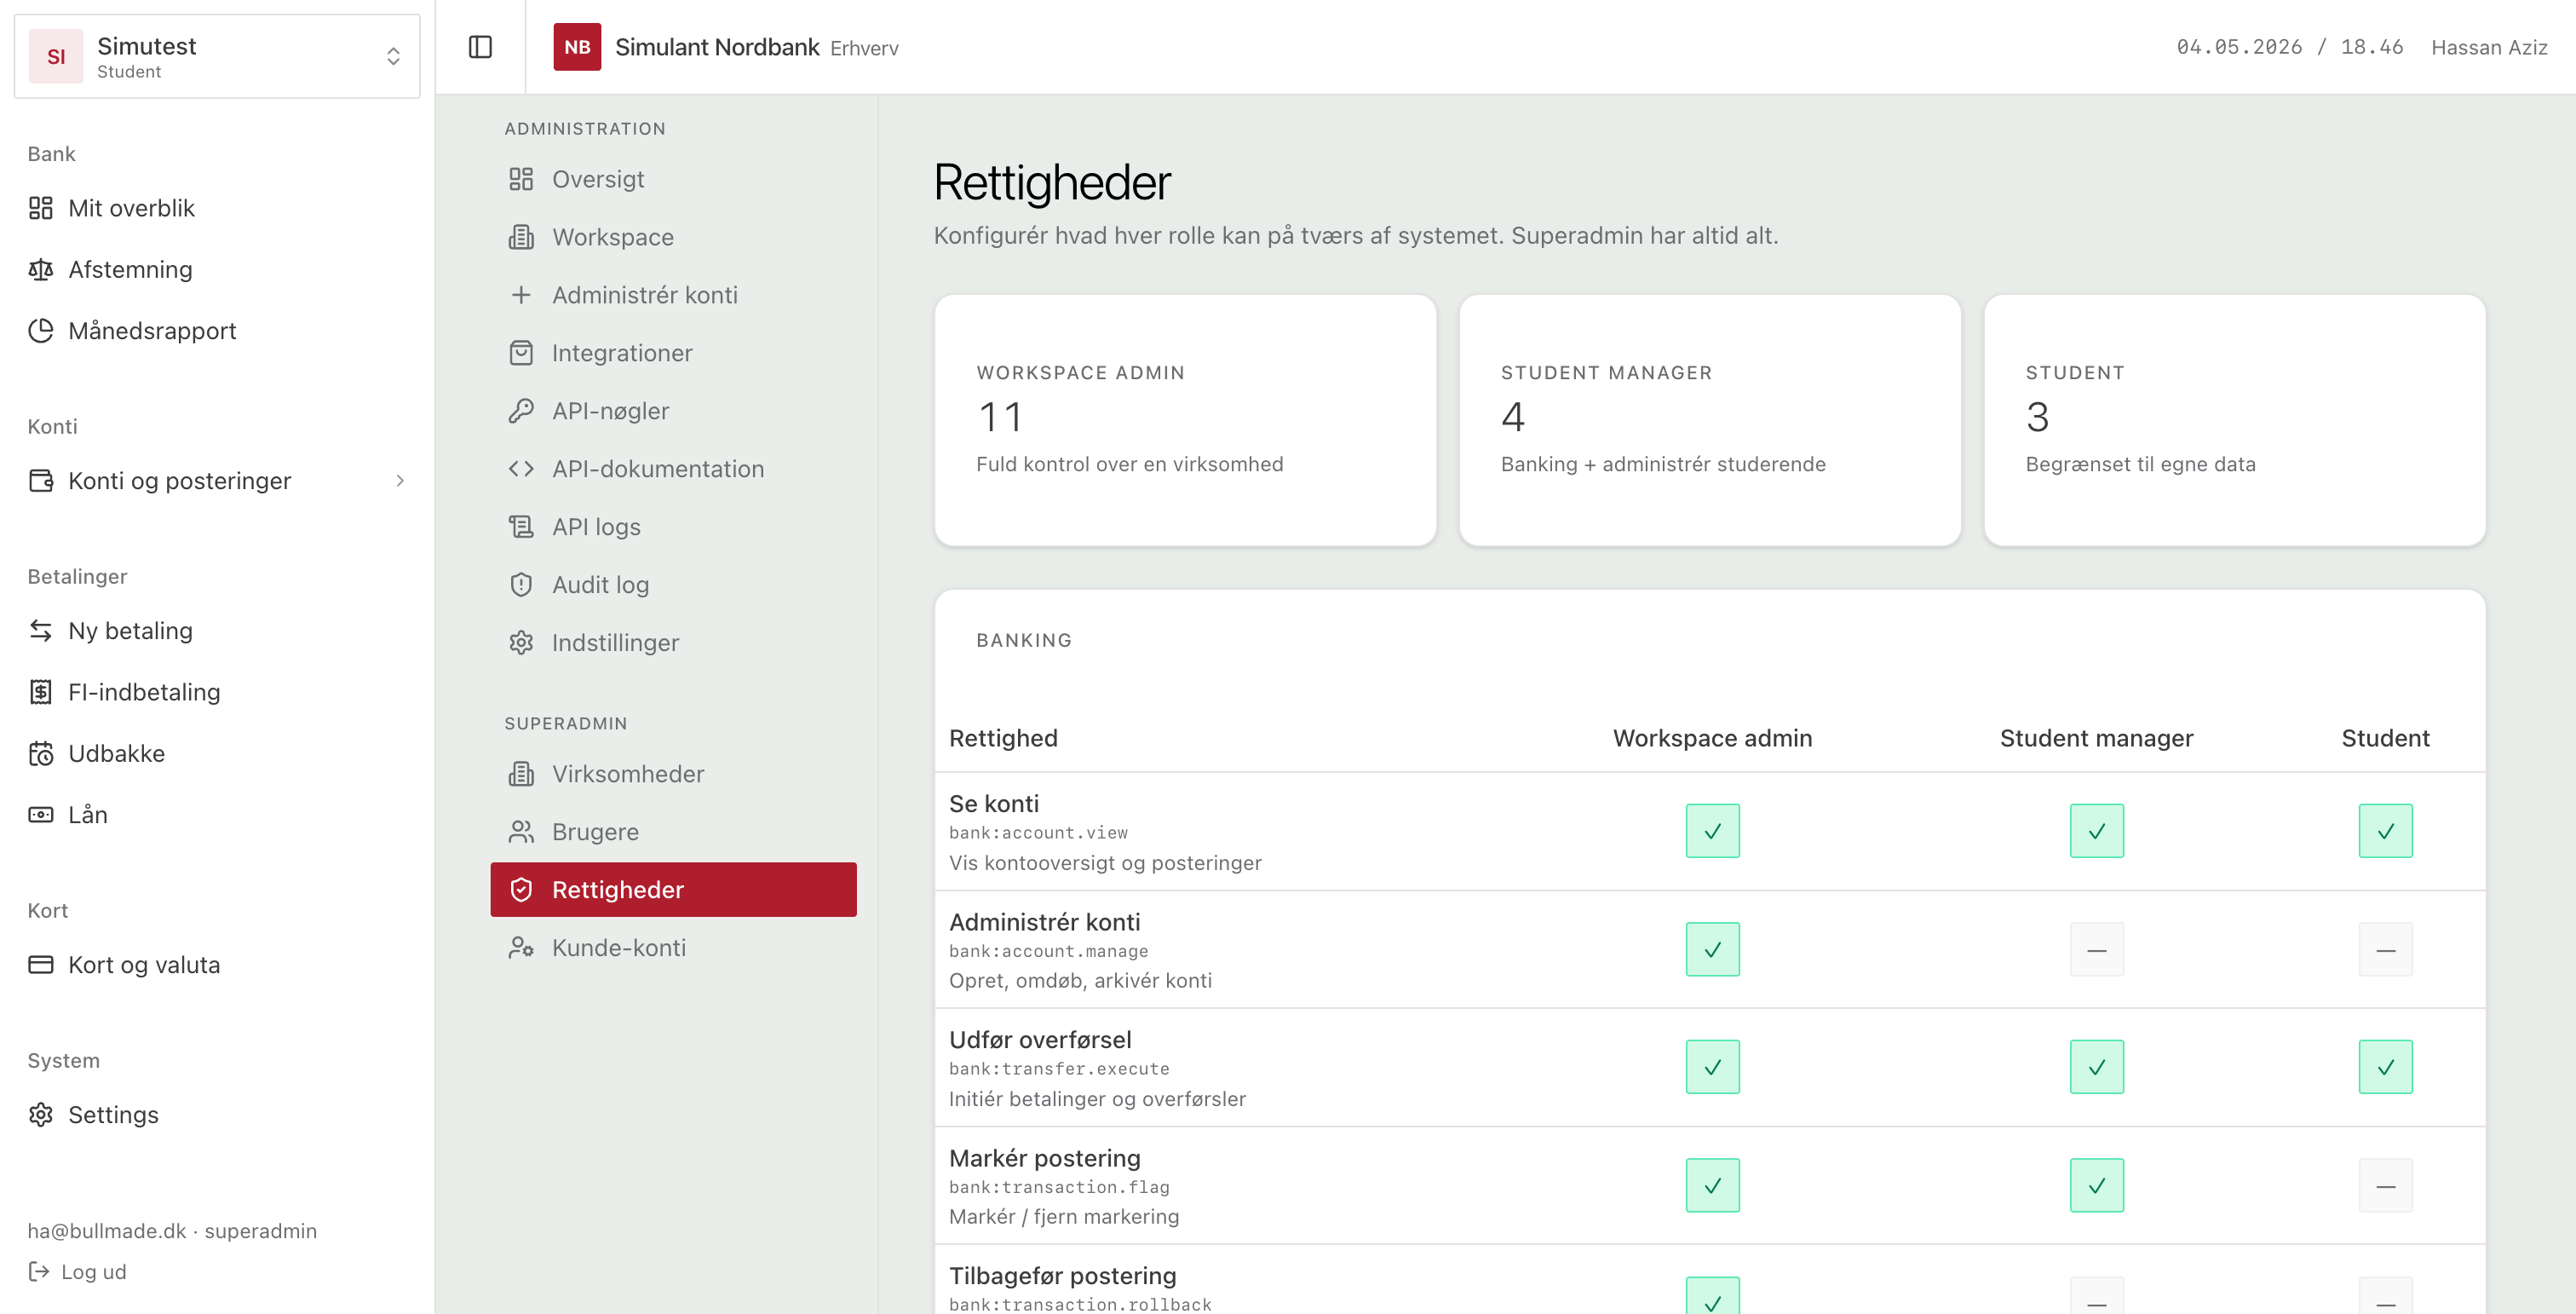Viewport: 2576px width, 1314px height.
Task: Open the Afstemning link
Action: (217, 269)
